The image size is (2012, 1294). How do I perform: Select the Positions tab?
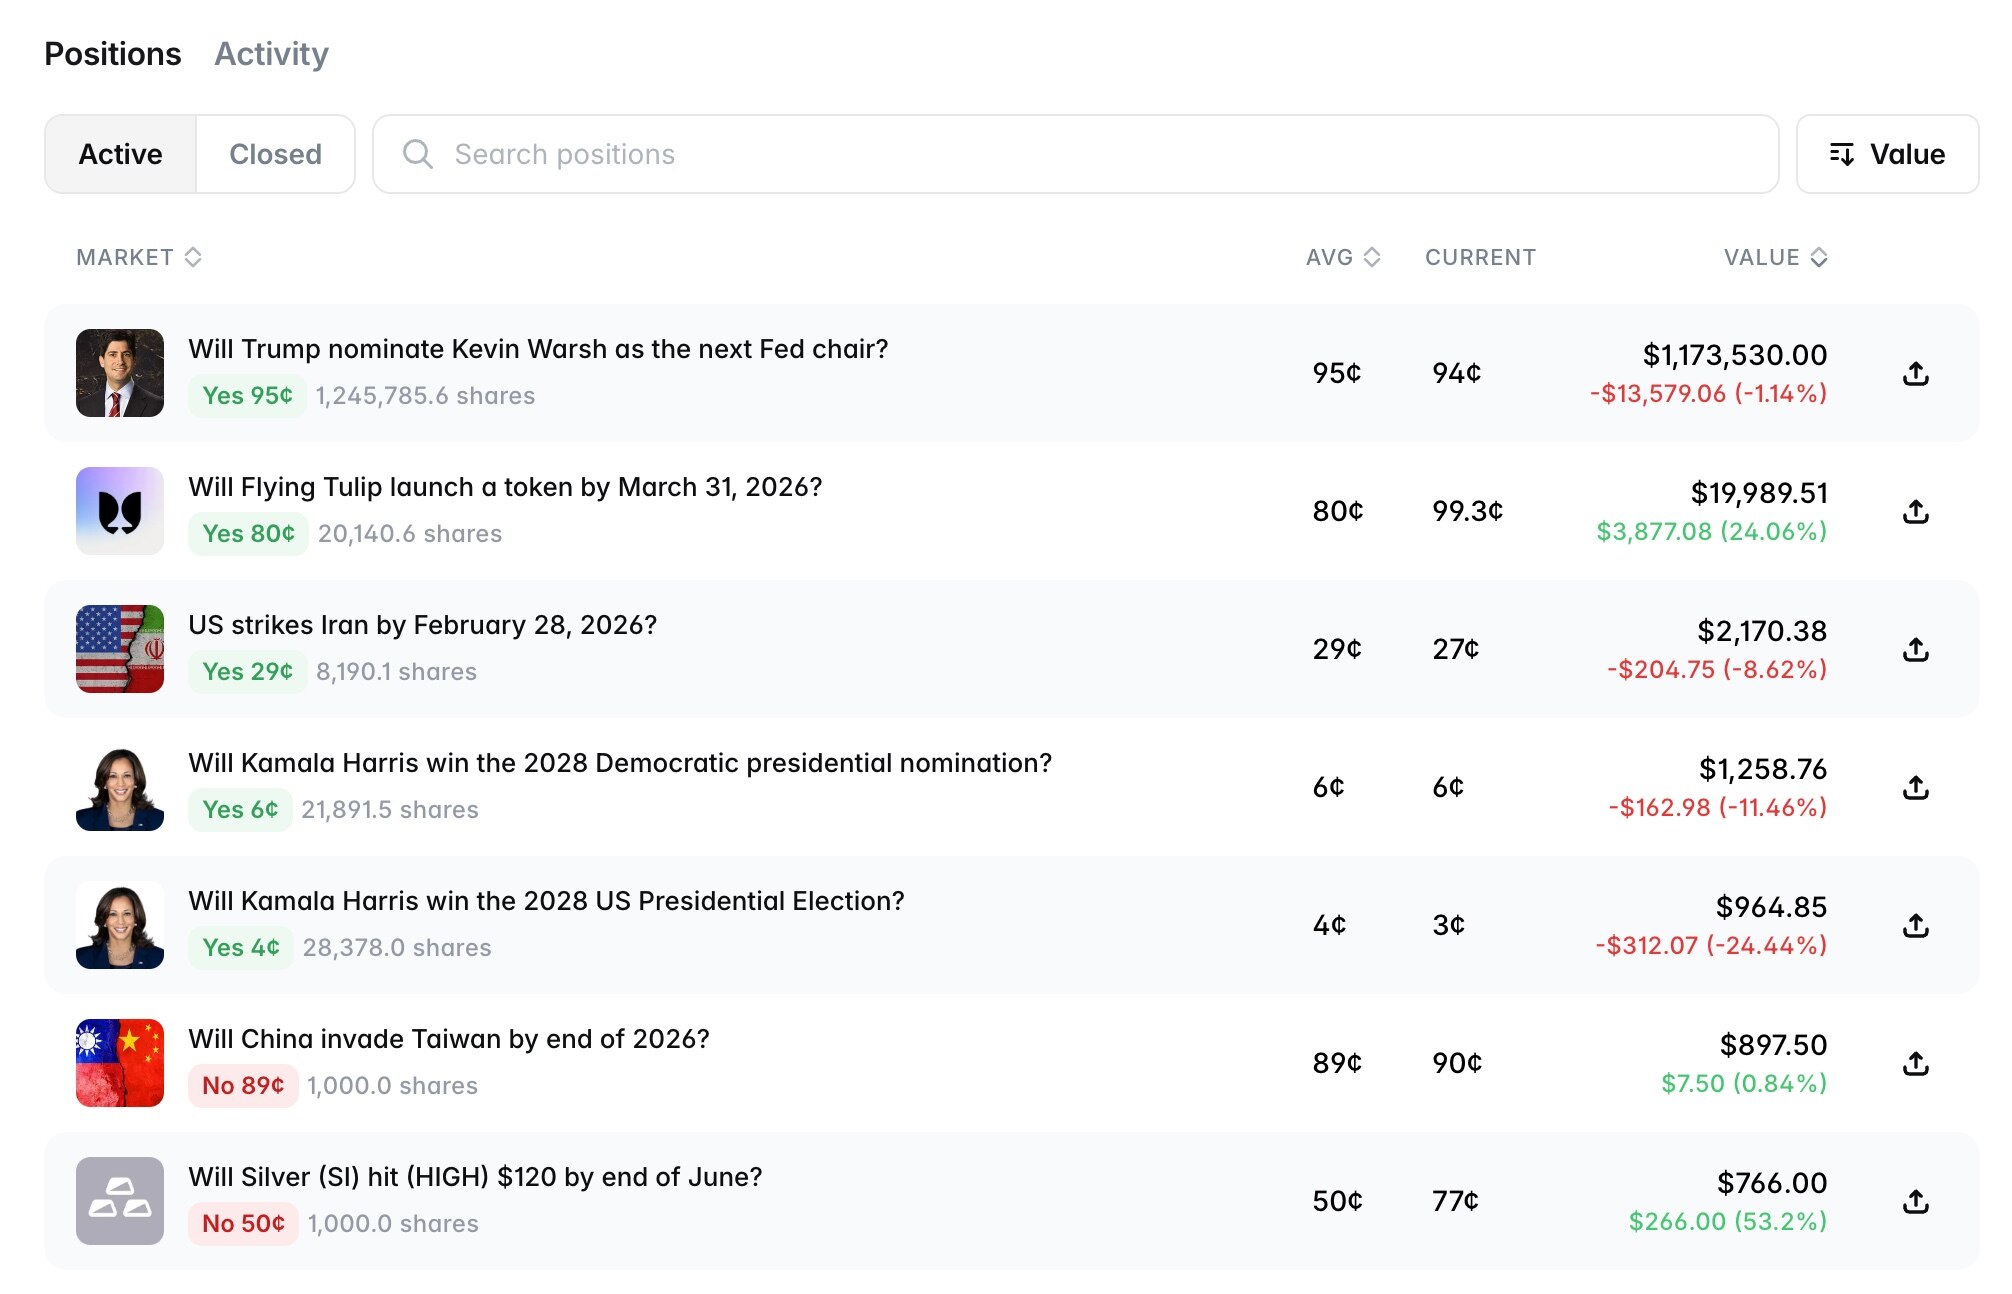113,54
